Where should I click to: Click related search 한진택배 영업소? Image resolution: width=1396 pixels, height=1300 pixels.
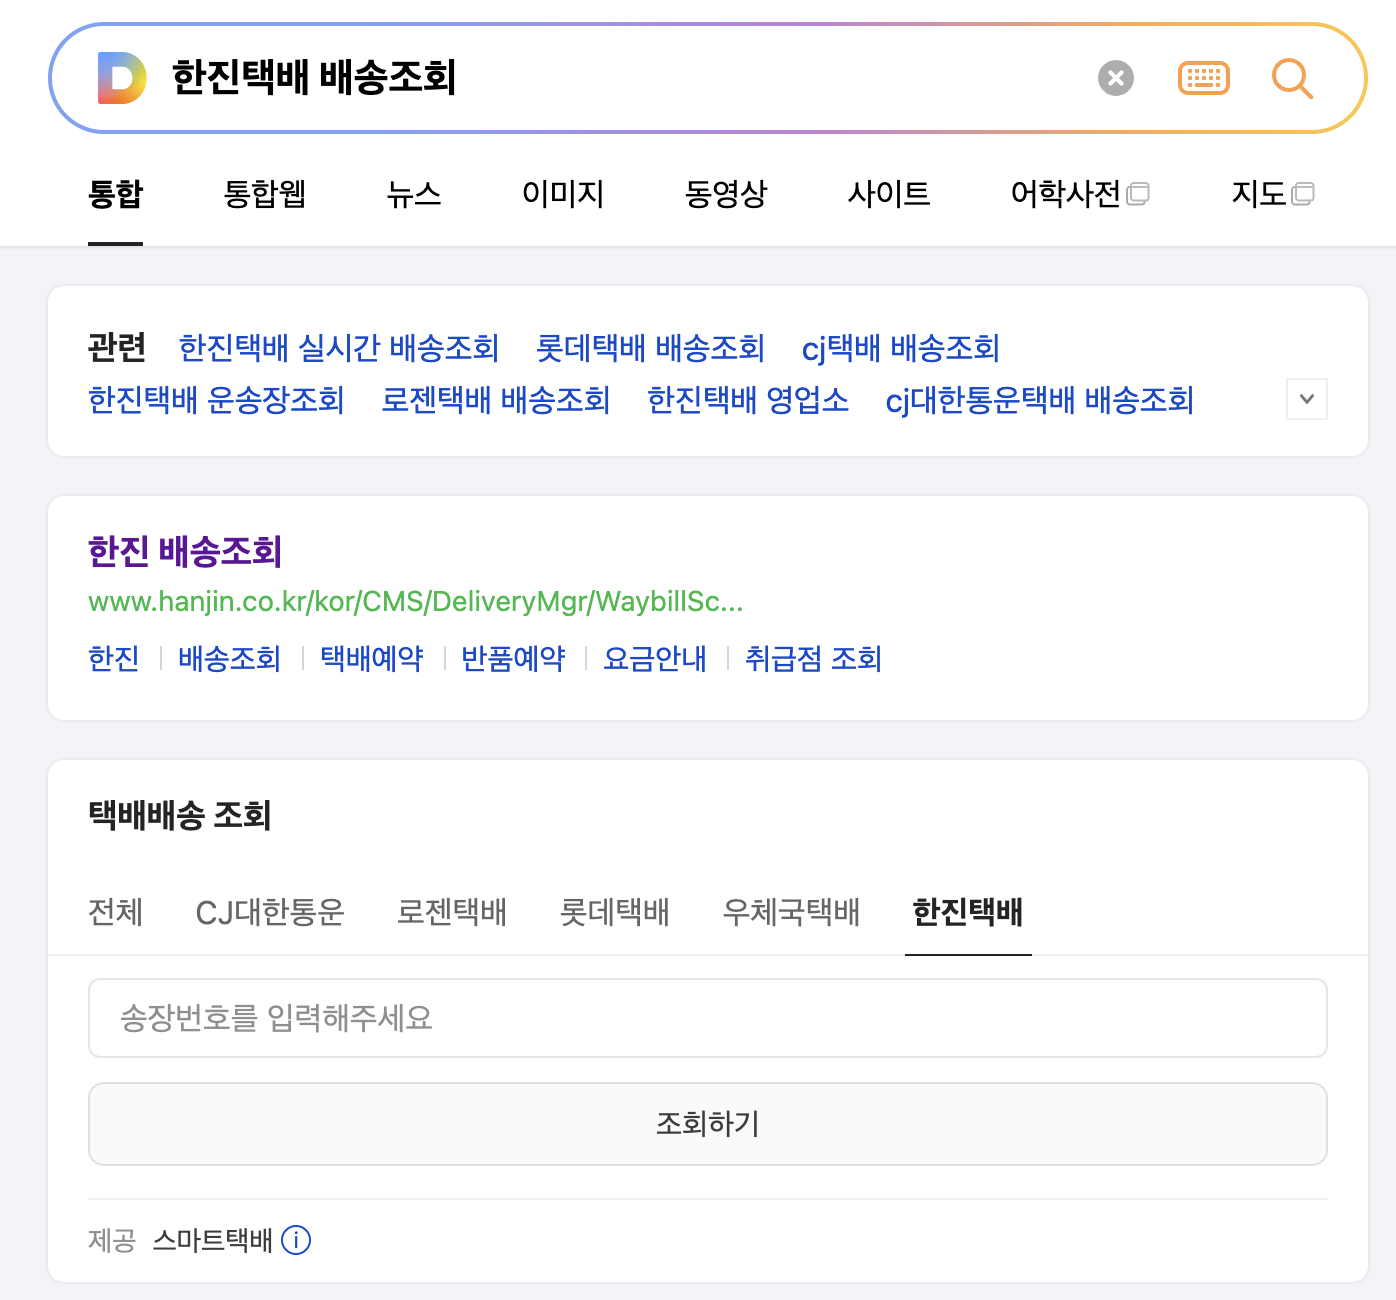point(748,400)
